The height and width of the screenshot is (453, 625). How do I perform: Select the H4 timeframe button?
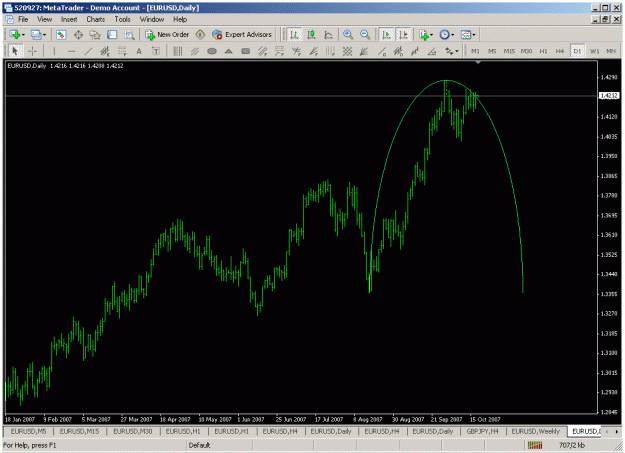click(x=560, y=51)
